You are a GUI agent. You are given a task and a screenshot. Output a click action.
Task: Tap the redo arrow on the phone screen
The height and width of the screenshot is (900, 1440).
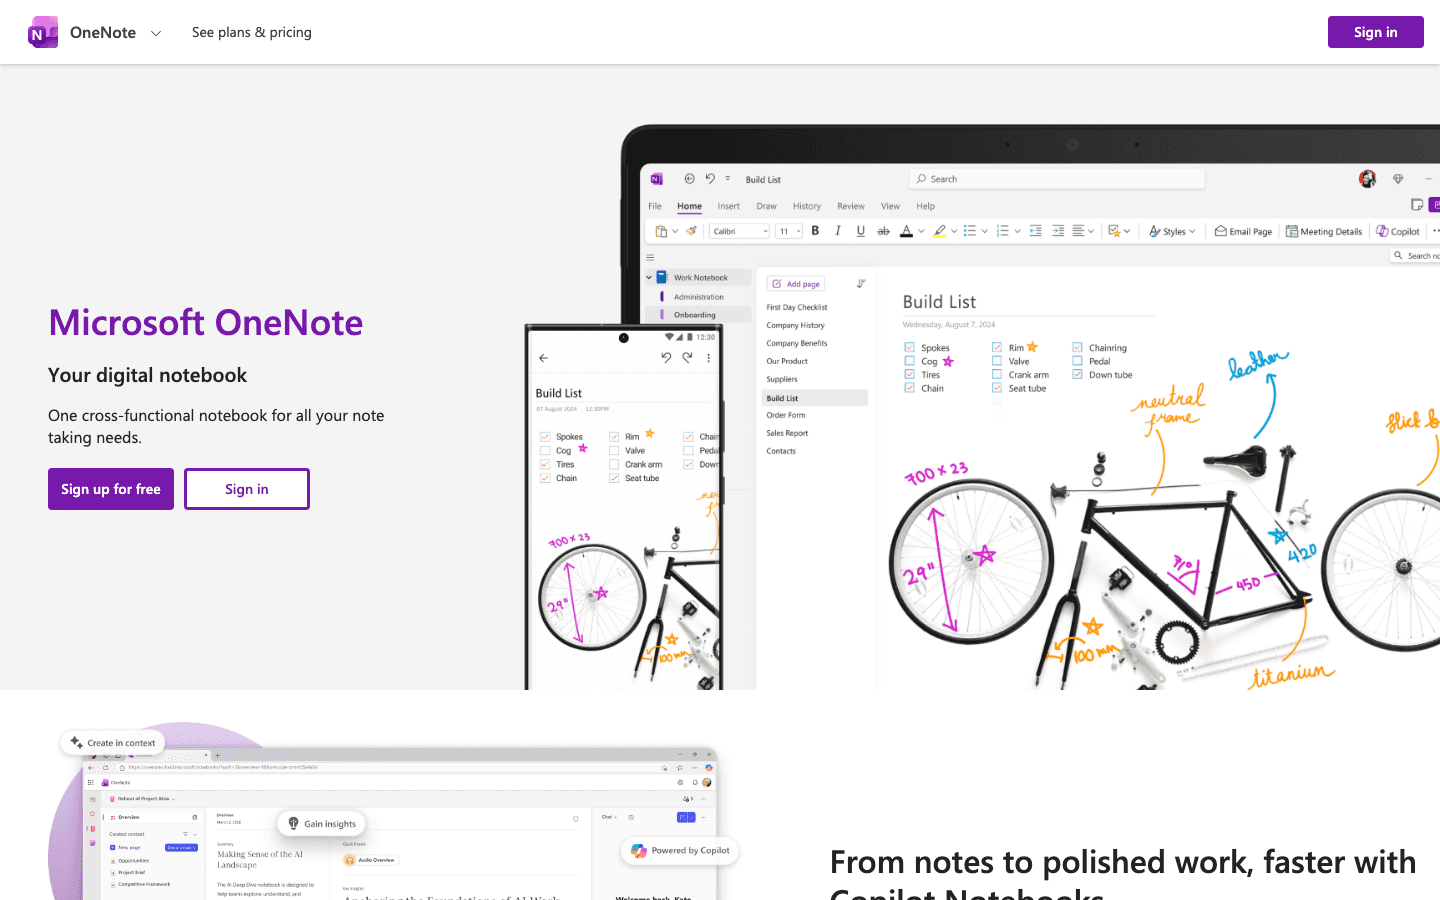687,357
